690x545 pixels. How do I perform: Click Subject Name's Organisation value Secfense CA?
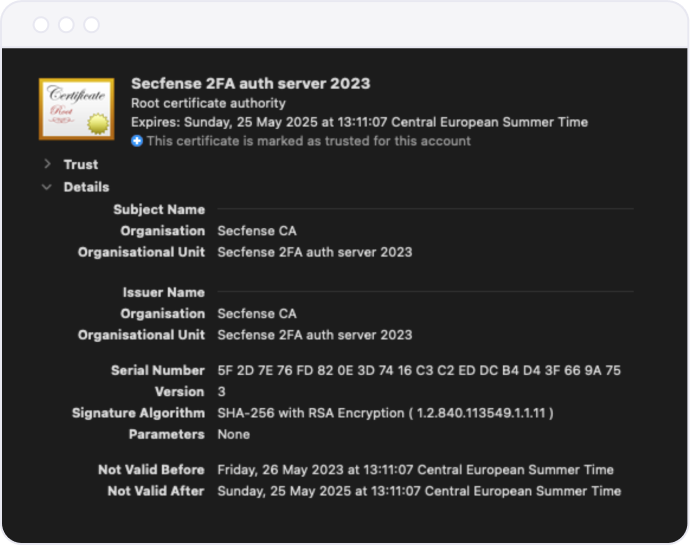(x=257, y=231)
